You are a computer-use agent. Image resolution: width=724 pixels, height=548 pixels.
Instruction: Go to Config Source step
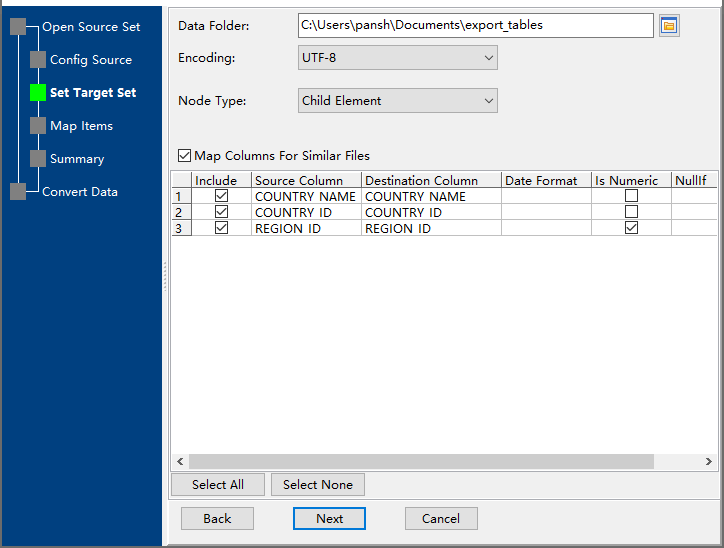pos(91,60)
